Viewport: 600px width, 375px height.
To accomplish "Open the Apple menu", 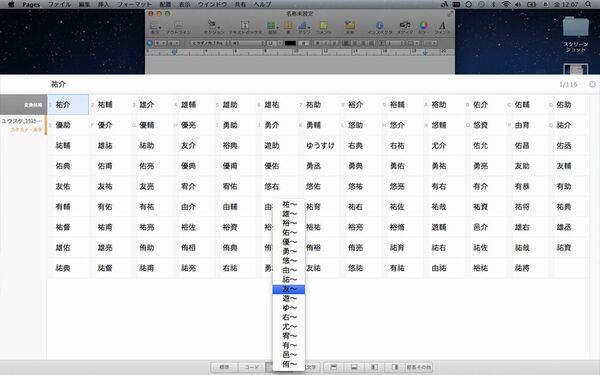I will 11,4.
